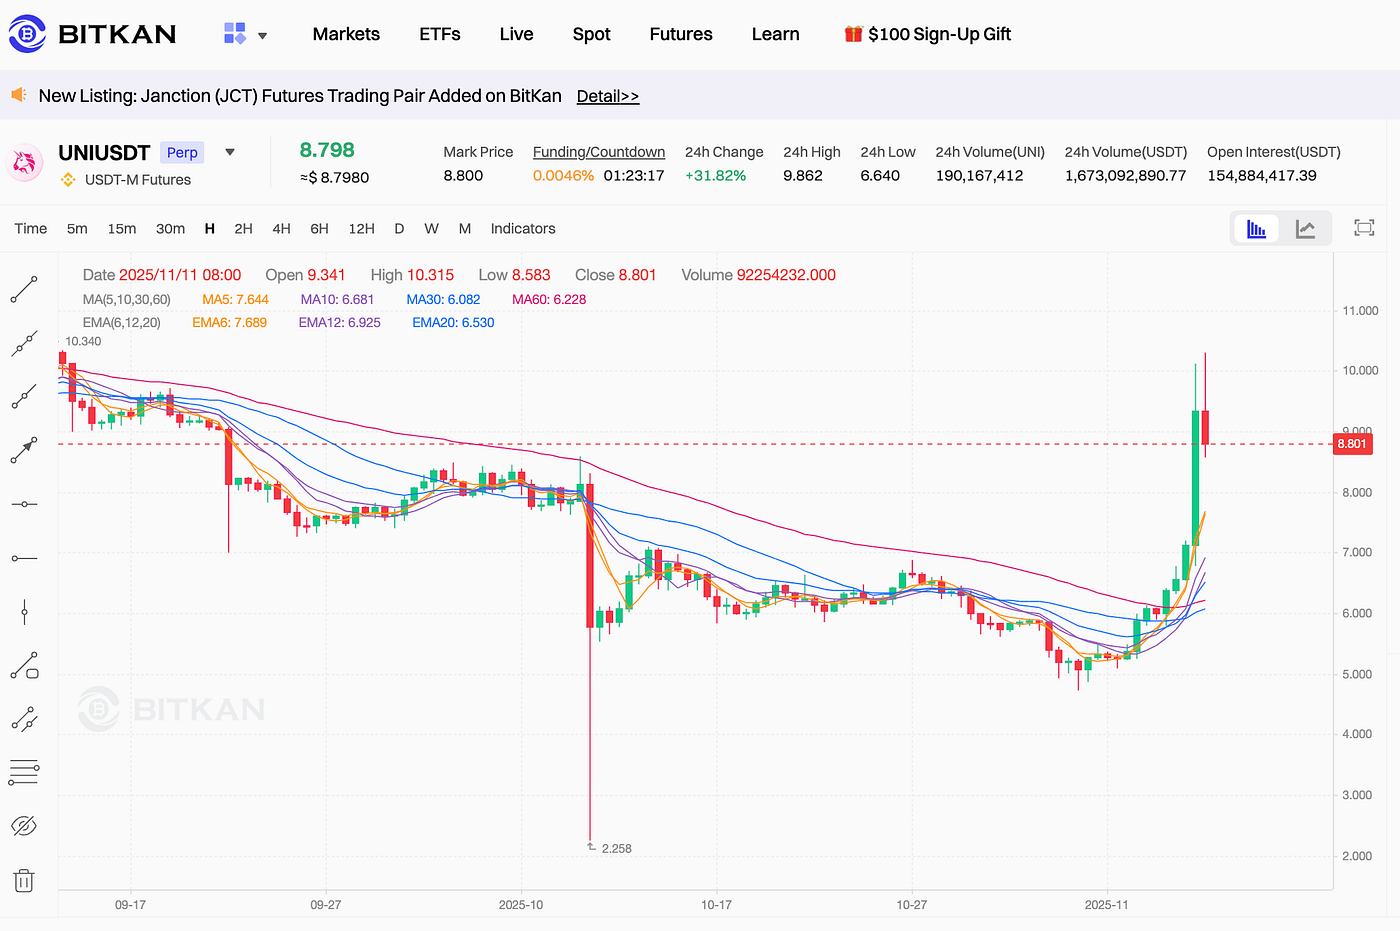Select the Time chart view

[x=31, y=229]
